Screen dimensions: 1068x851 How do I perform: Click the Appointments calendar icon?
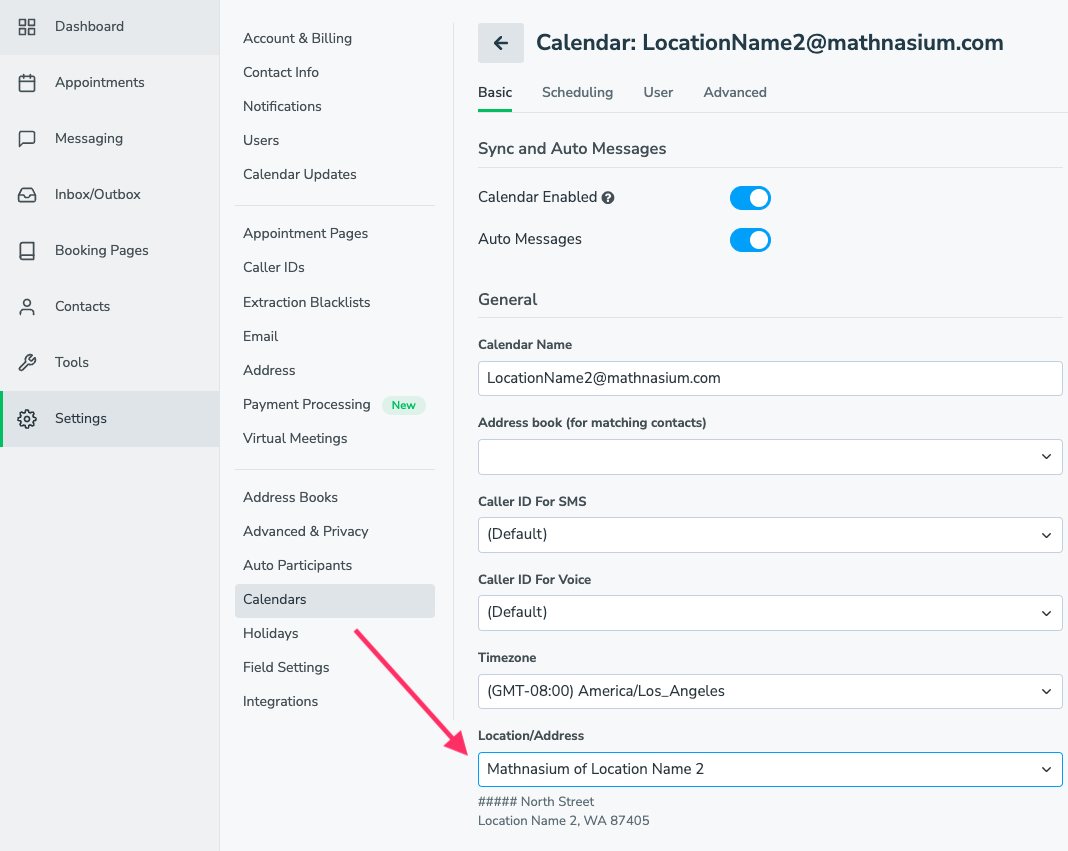coord(27,82)
